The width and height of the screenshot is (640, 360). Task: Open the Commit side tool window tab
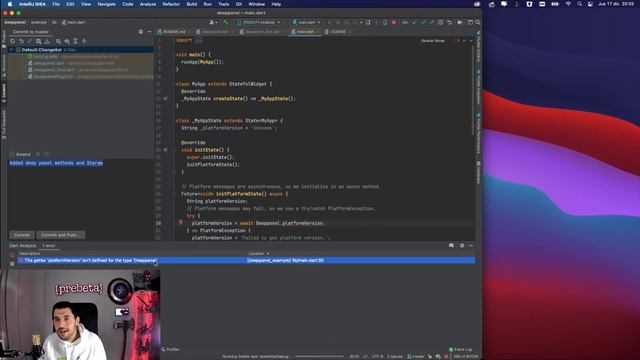click(x=4, y=93)
